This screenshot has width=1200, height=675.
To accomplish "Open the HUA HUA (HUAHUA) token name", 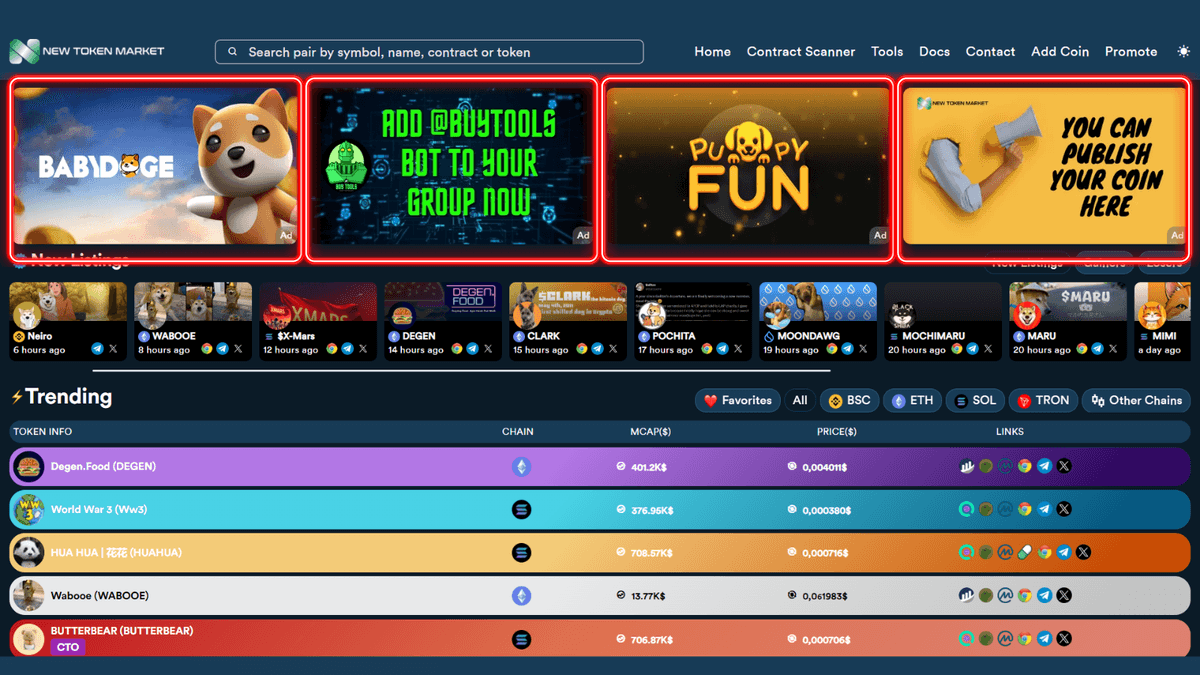I will 116,553.
